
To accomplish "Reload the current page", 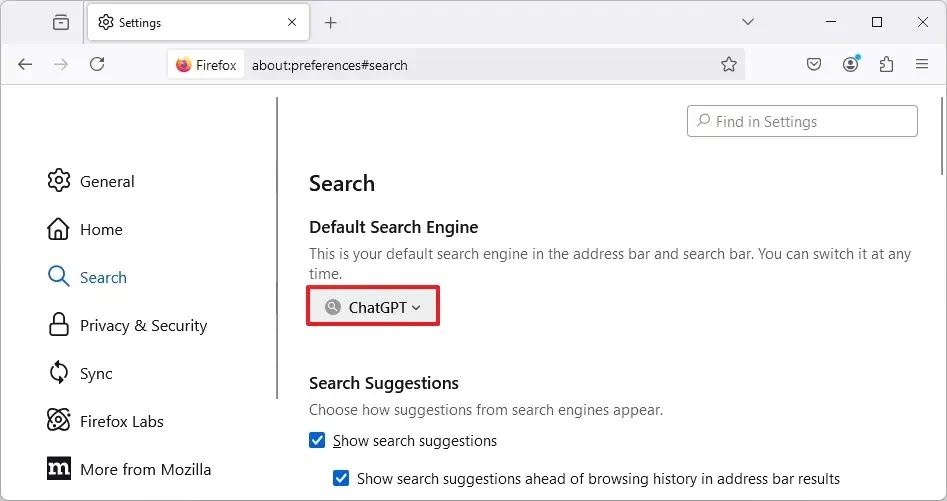I will tap(97, 64).
